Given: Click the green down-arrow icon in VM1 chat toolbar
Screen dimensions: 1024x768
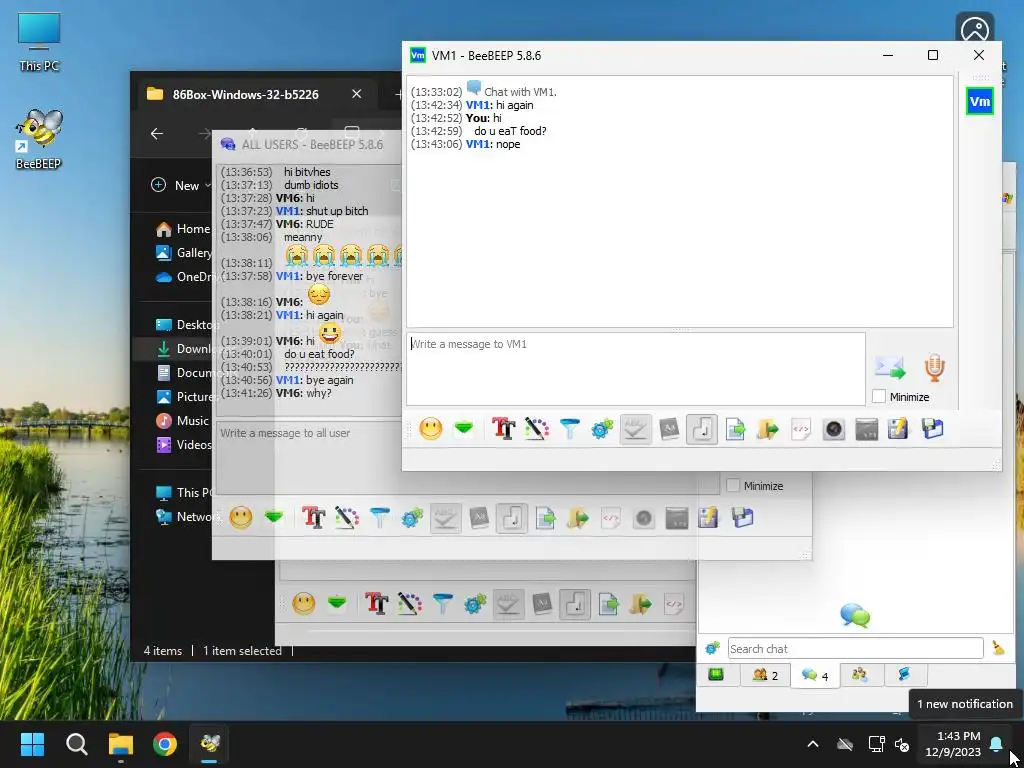Looking at the screenshot, I should (x=464, y=429).
